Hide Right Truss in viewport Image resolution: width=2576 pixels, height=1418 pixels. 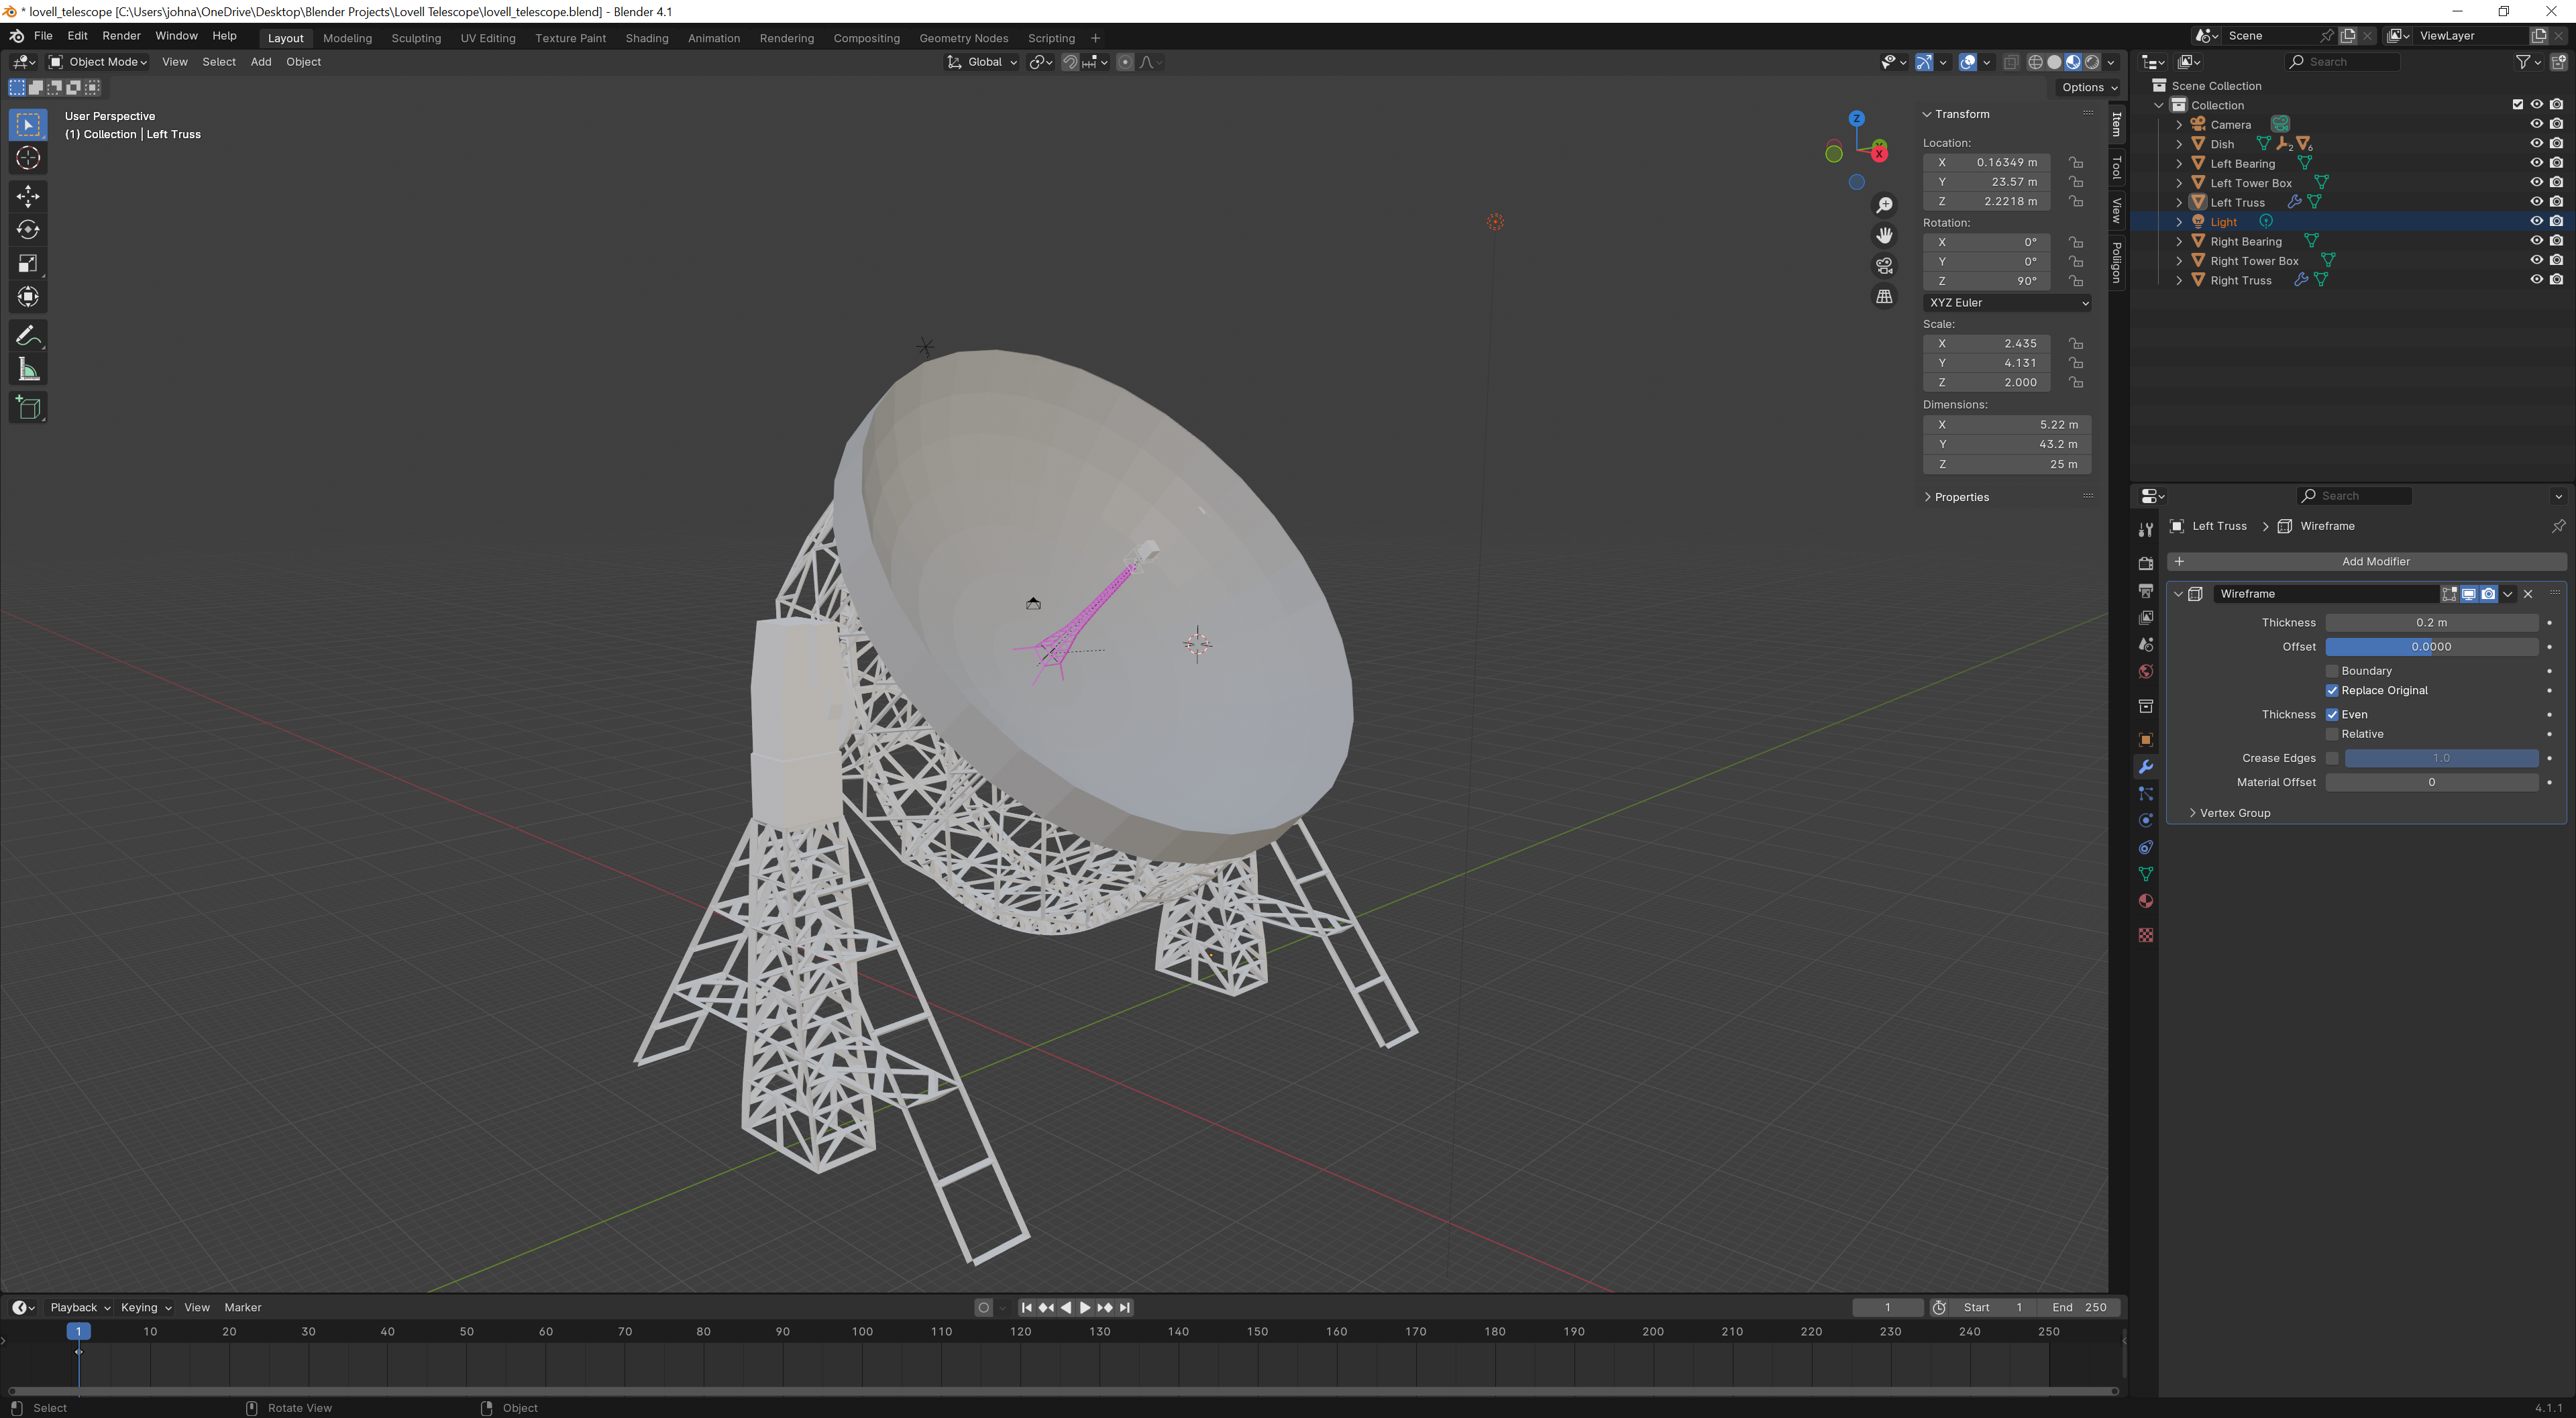point(2536,280)
